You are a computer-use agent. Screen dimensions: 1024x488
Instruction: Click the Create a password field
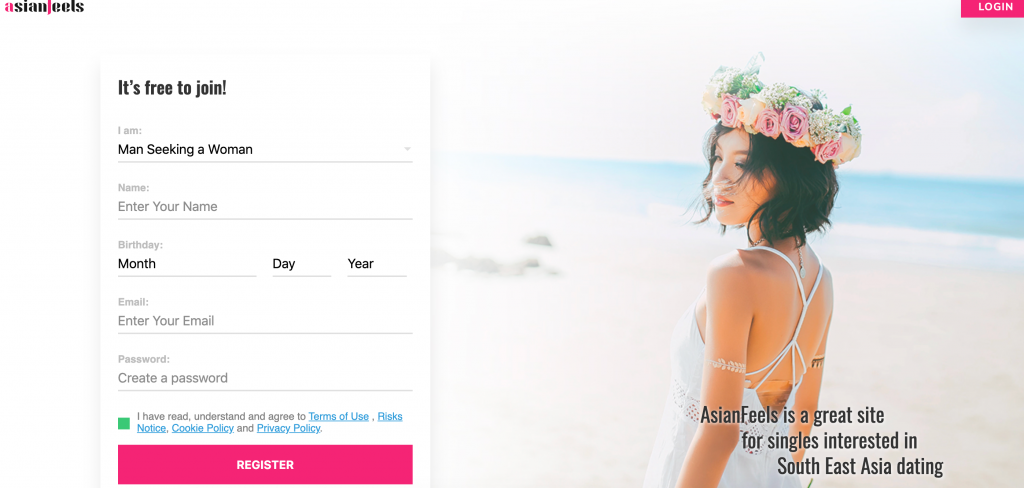coord(265,378)
